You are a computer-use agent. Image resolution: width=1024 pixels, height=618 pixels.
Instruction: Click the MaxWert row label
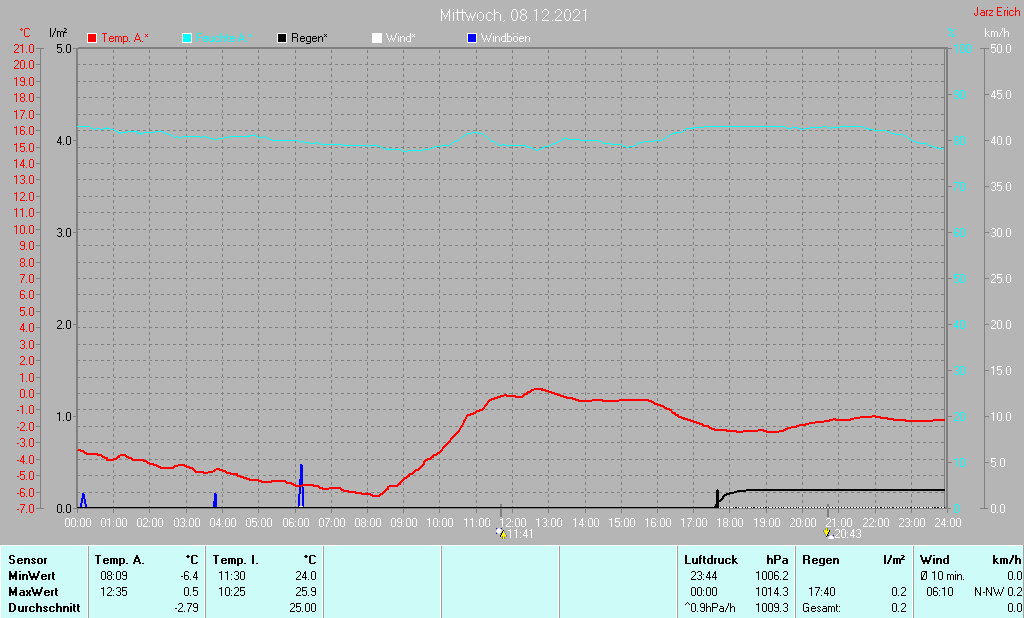point(33,592)
